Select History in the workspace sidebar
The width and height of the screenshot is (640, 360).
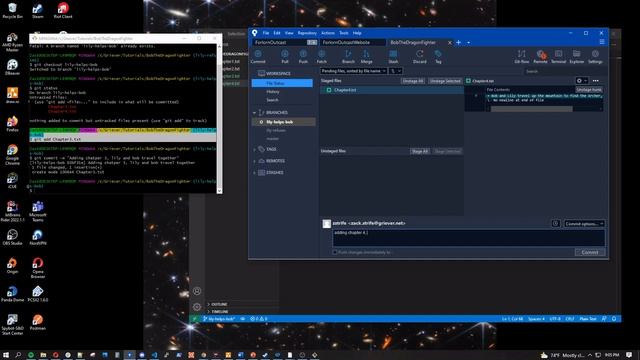(273, 92)
